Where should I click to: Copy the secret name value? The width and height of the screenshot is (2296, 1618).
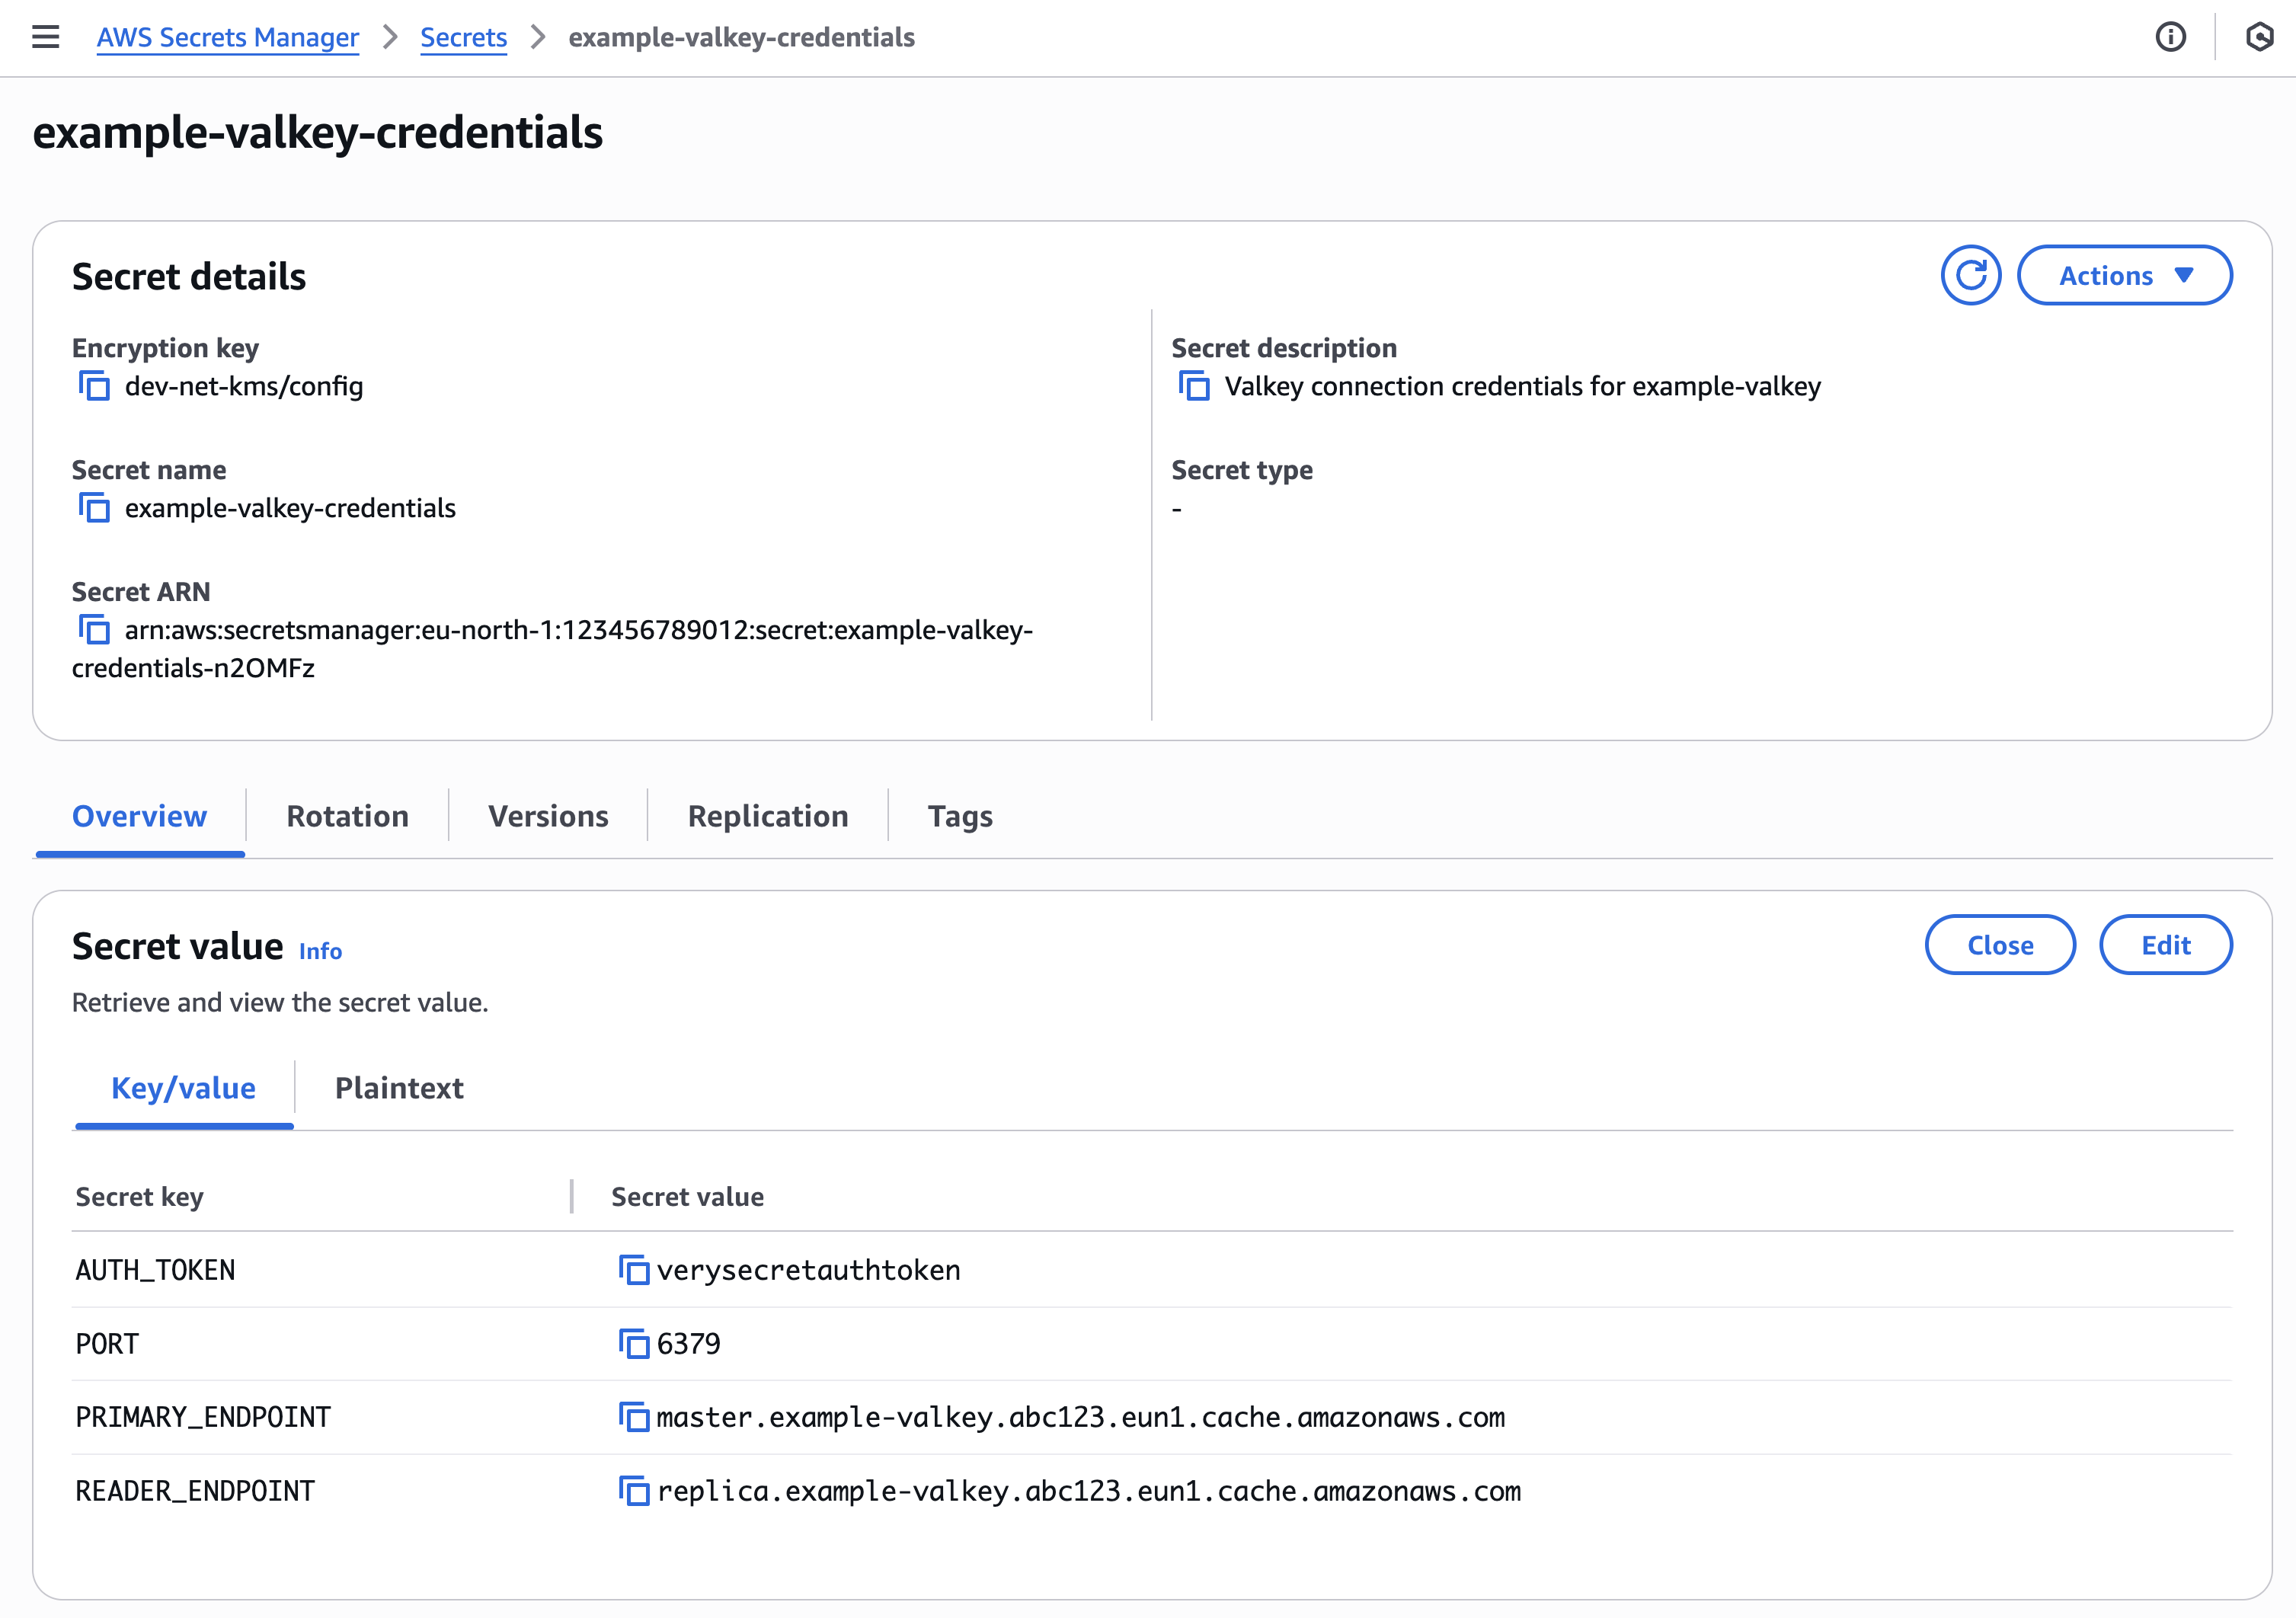coord(95,508)
